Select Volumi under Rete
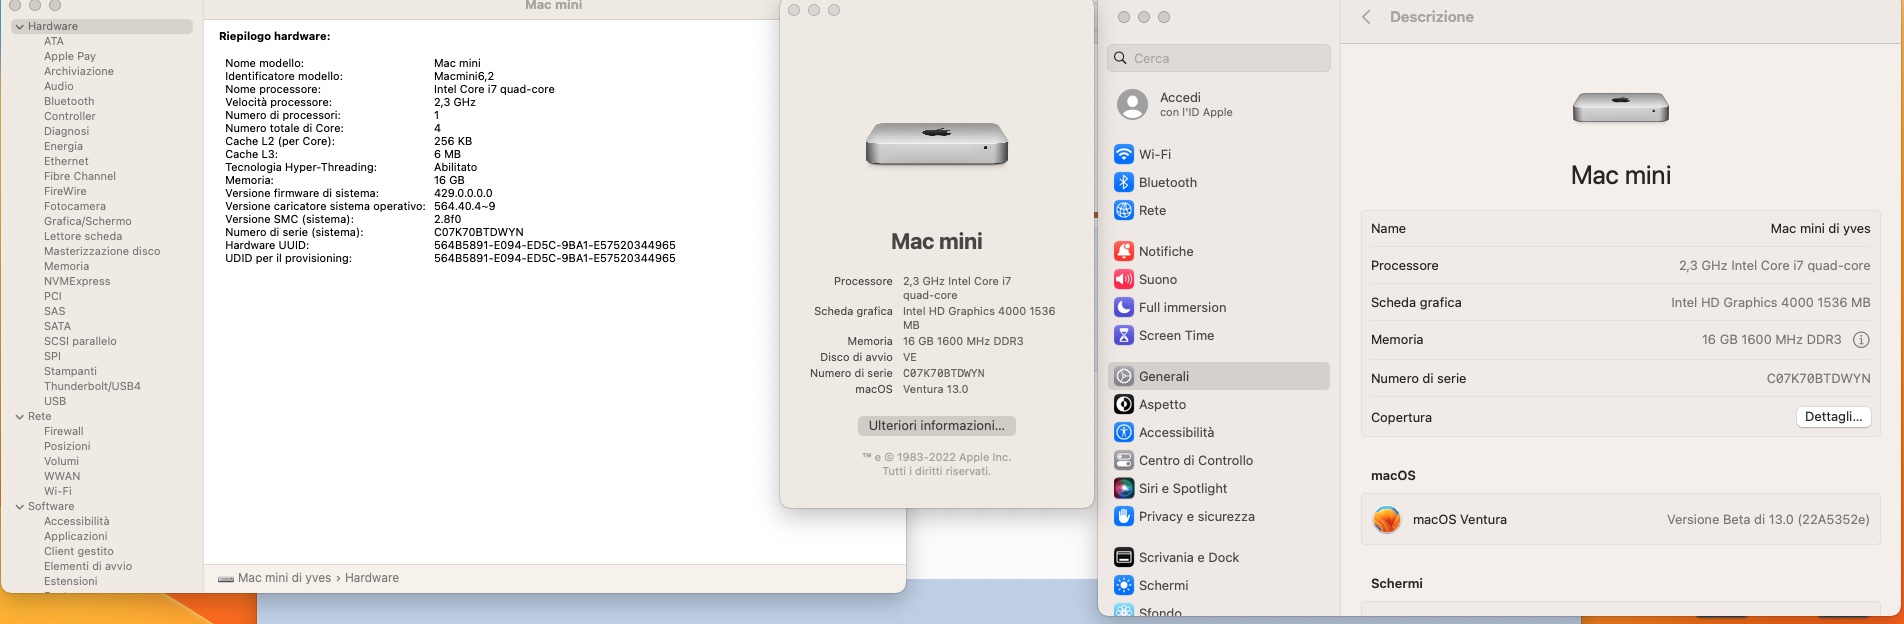This screenshot has height=624, width=1904. [61, 461]
